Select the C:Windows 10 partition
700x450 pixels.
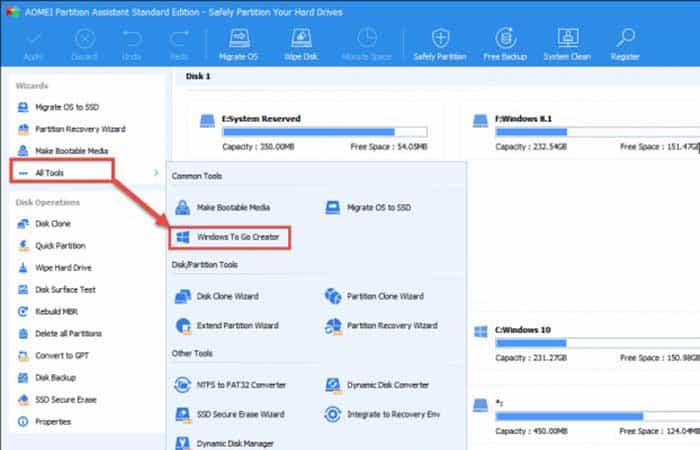[586, 344]
